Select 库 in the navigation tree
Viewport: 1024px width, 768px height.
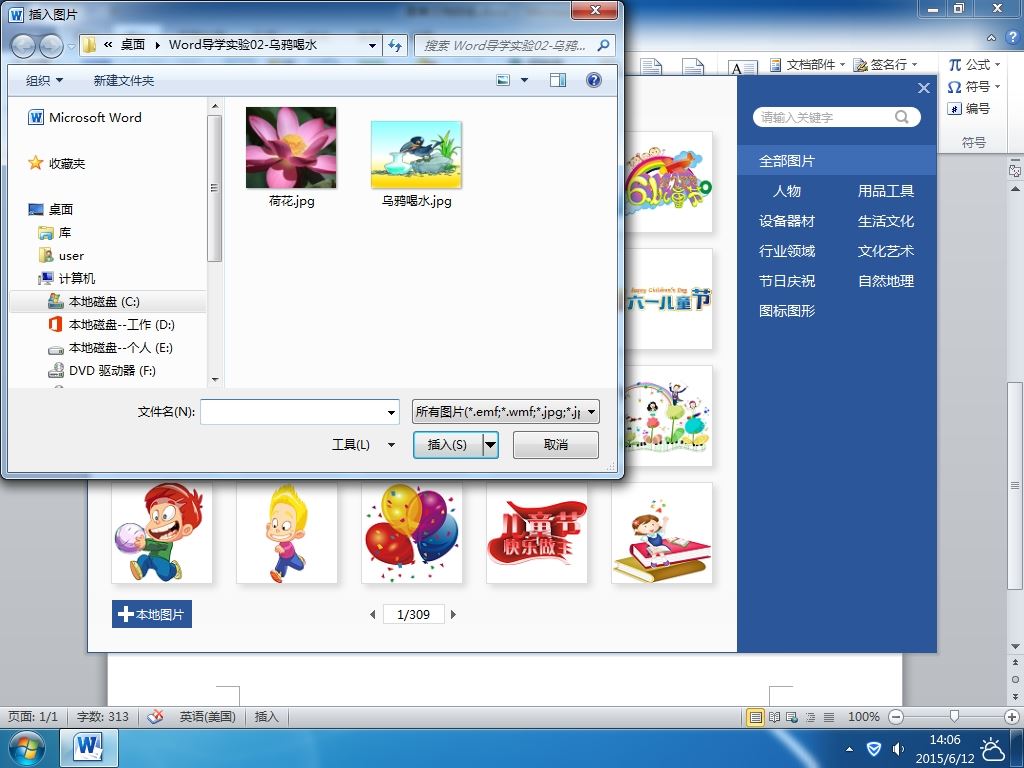click(x=55, y=232)
